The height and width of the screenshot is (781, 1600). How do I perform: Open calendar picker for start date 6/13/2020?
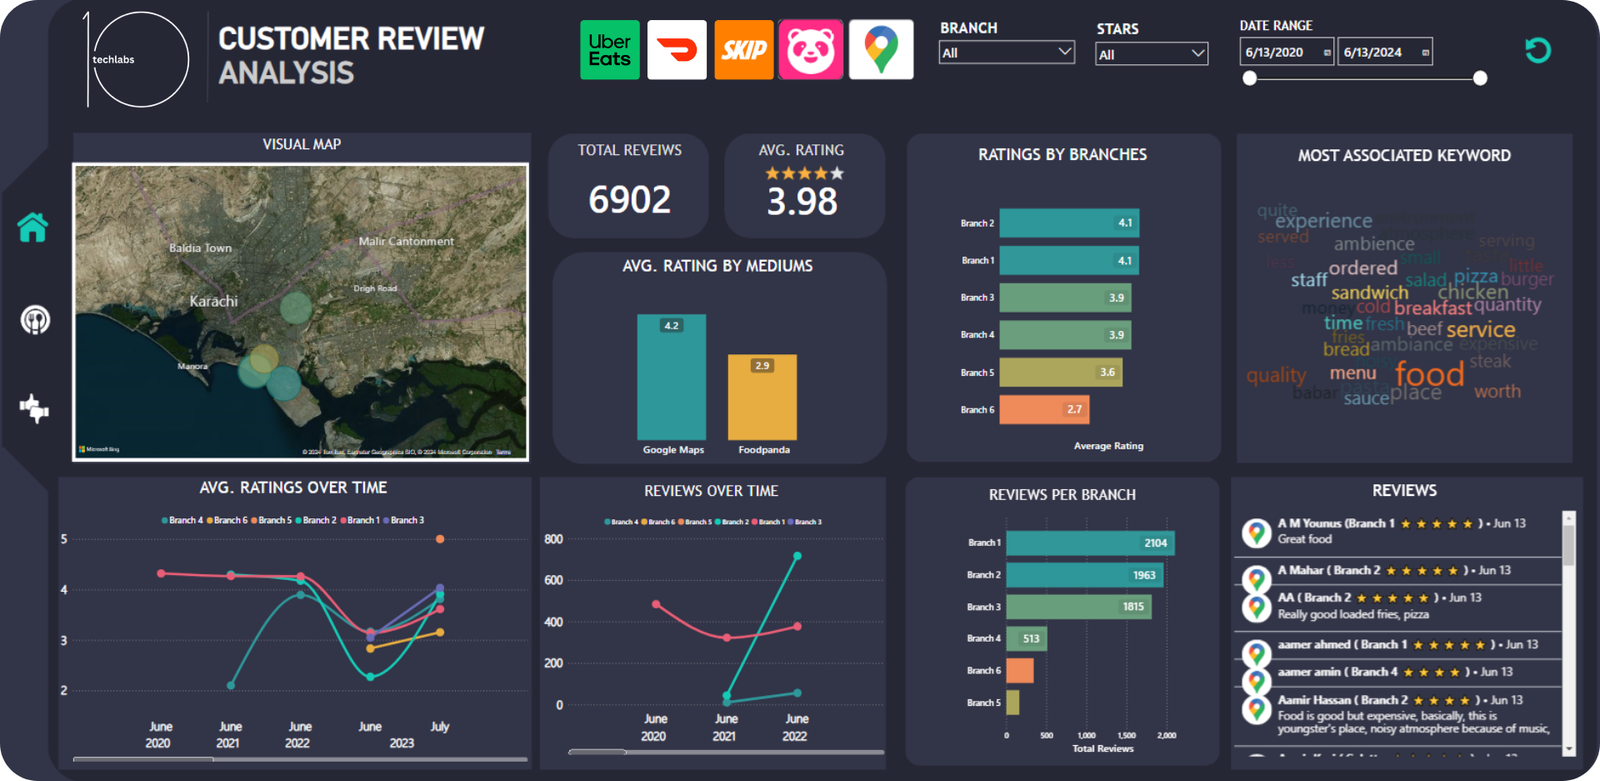1327,53
